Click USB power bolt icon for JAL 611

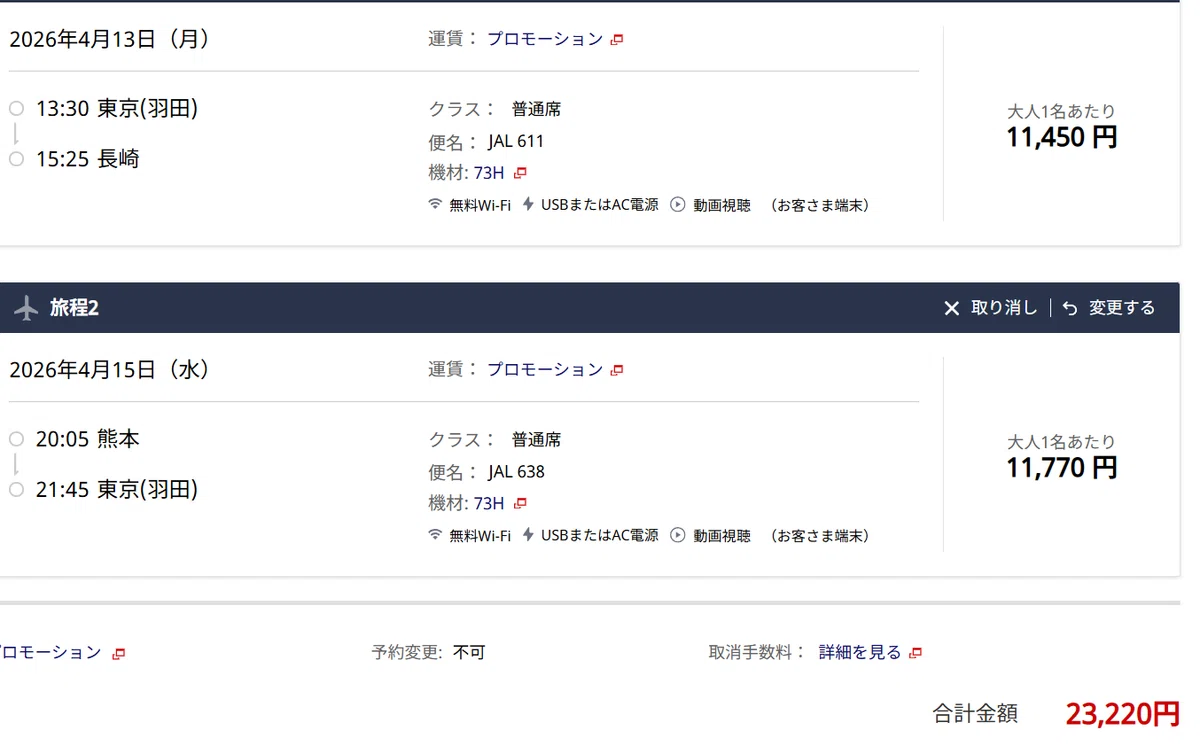[x=528, y=204]
